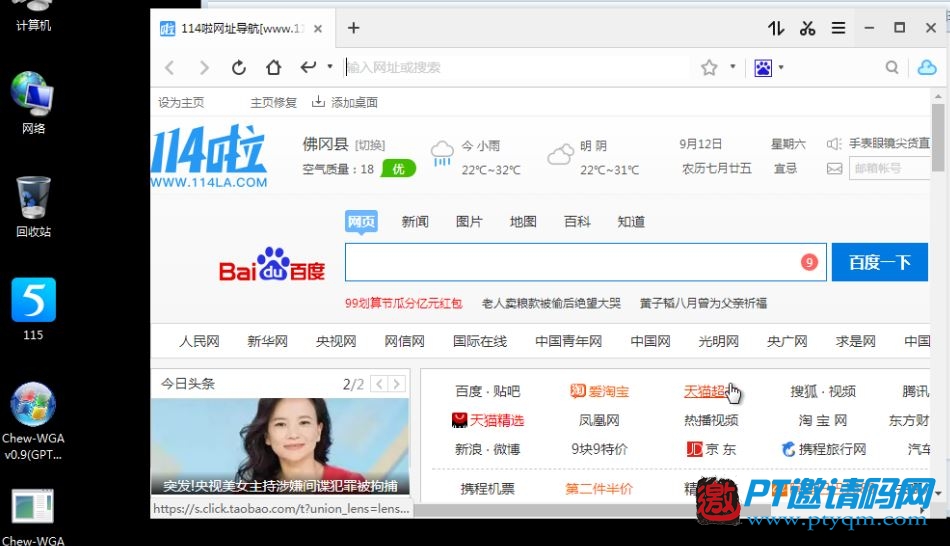Click 添加桌面 download icon

pyautogui.click(x=318, y=102)
